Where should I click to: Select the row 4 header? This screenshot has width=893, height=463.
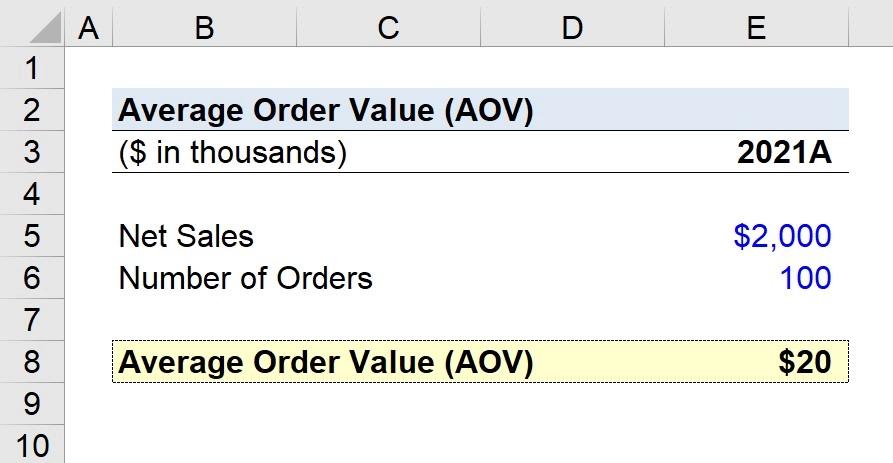32,193
